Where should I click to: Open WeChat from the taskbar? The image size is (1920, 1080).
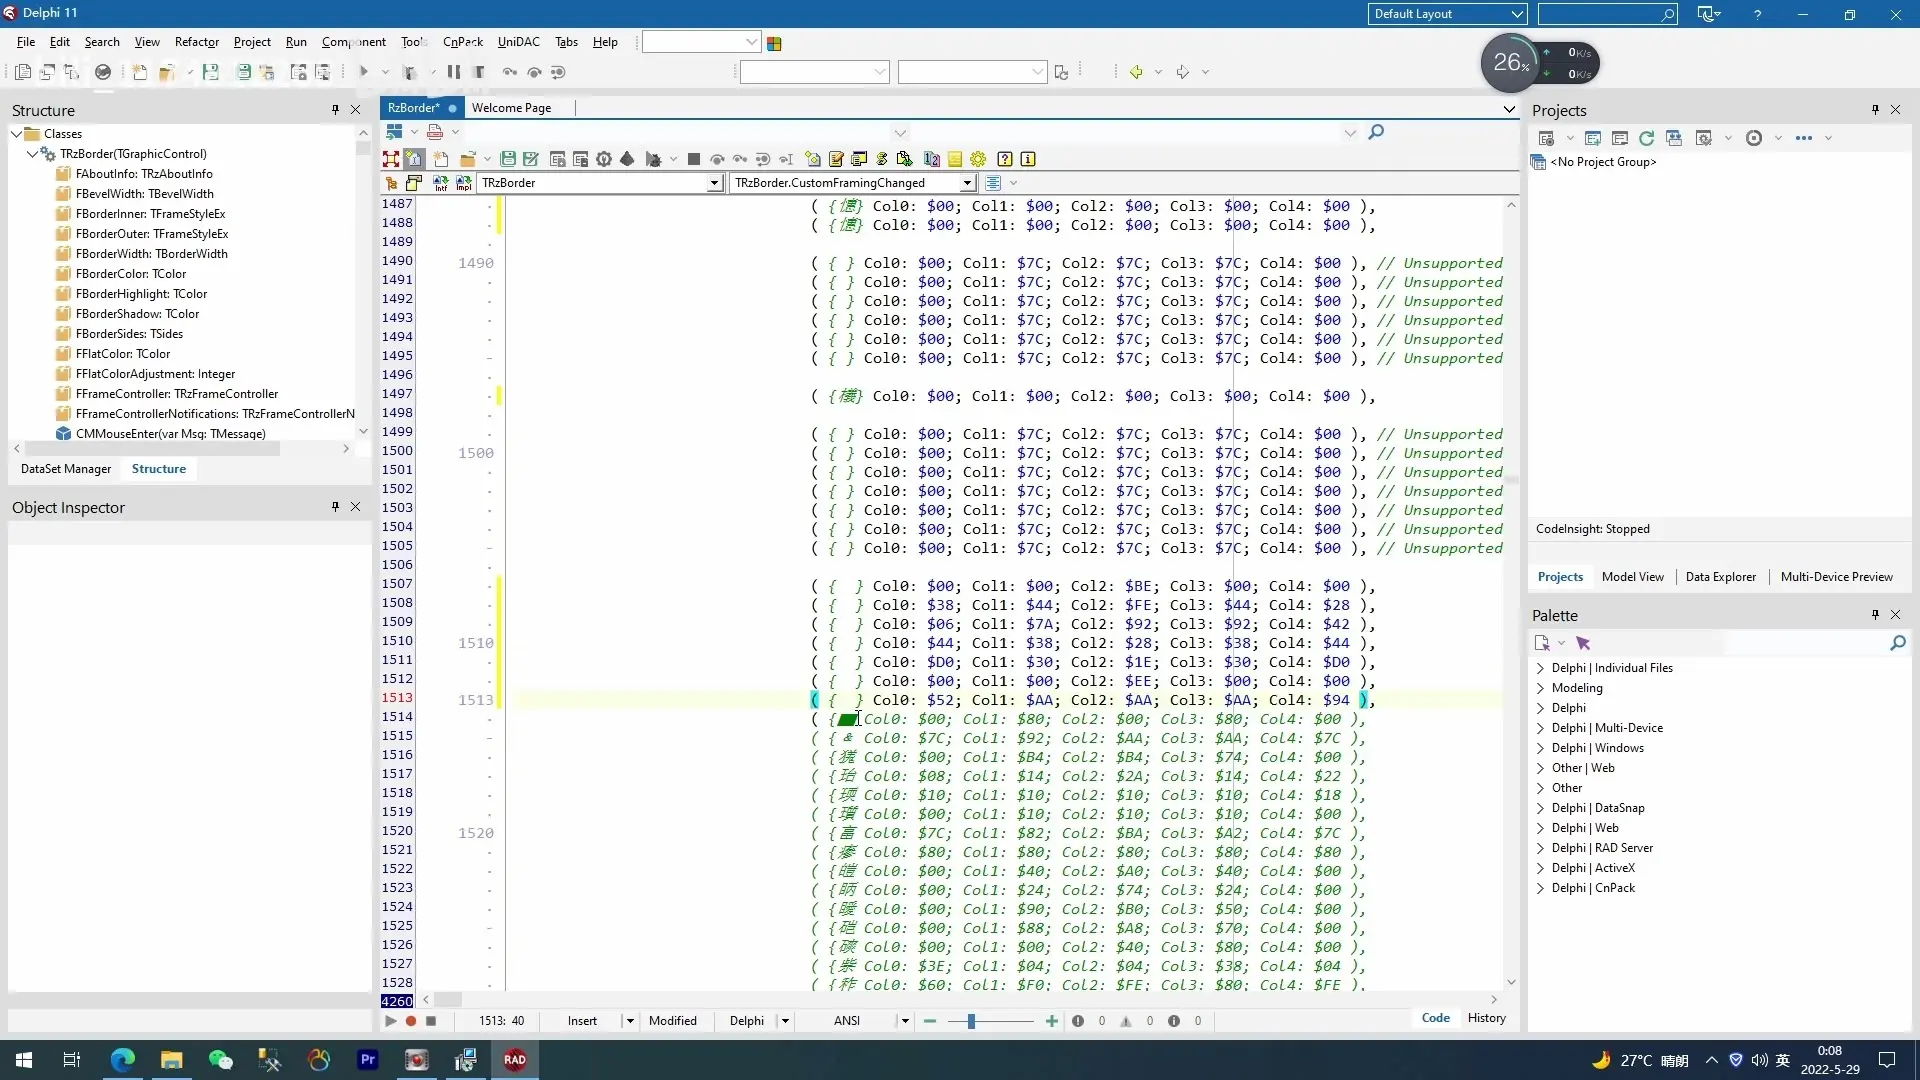pos(220,1060)
